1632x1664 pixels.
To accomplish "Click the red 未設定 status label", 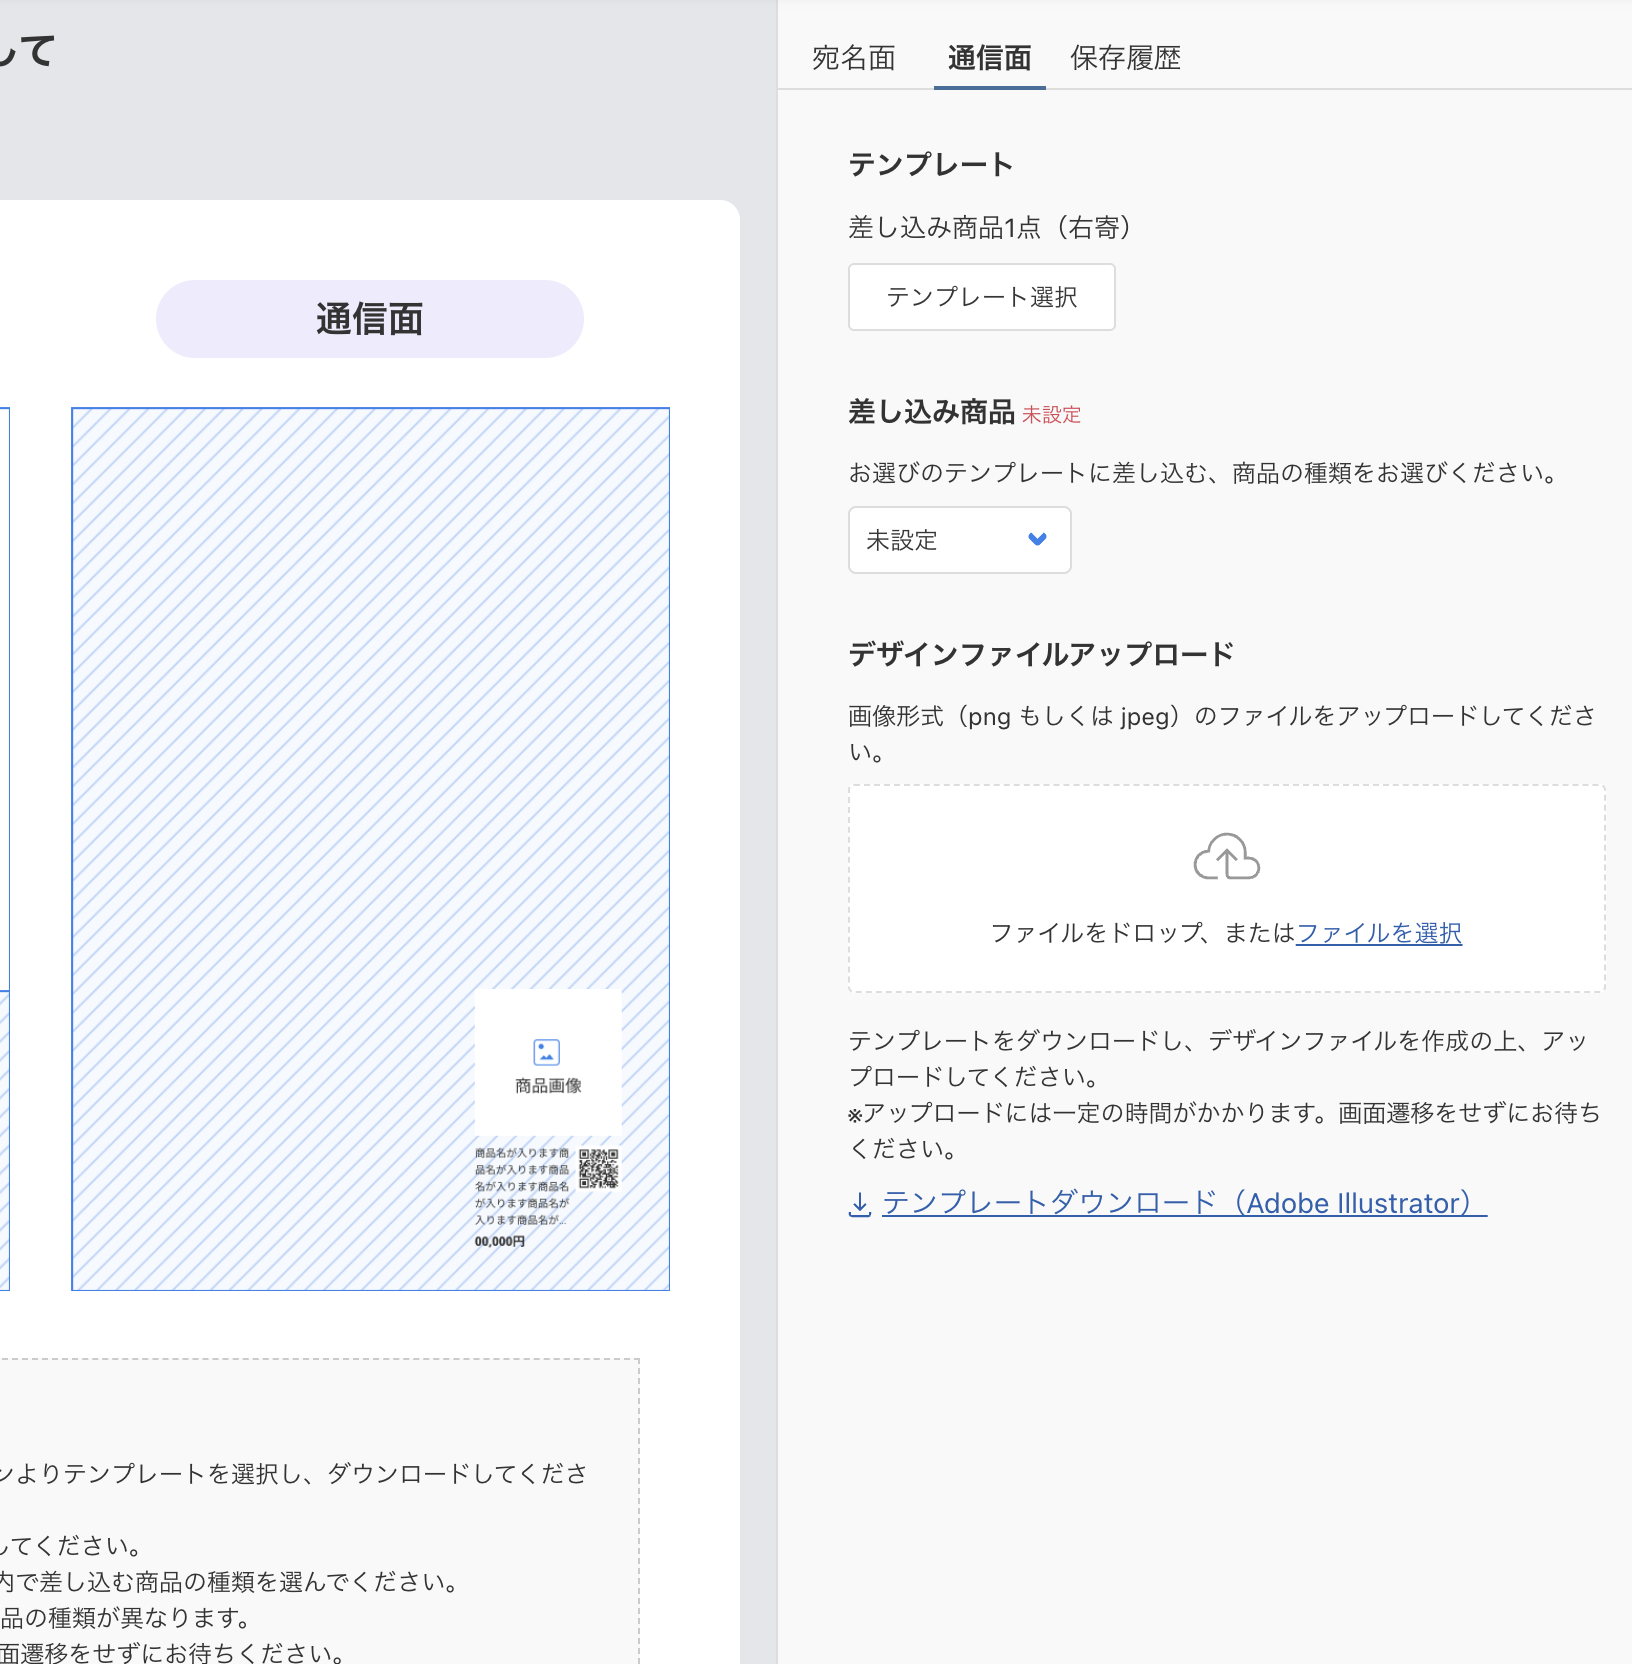I will coord(1051,414).
